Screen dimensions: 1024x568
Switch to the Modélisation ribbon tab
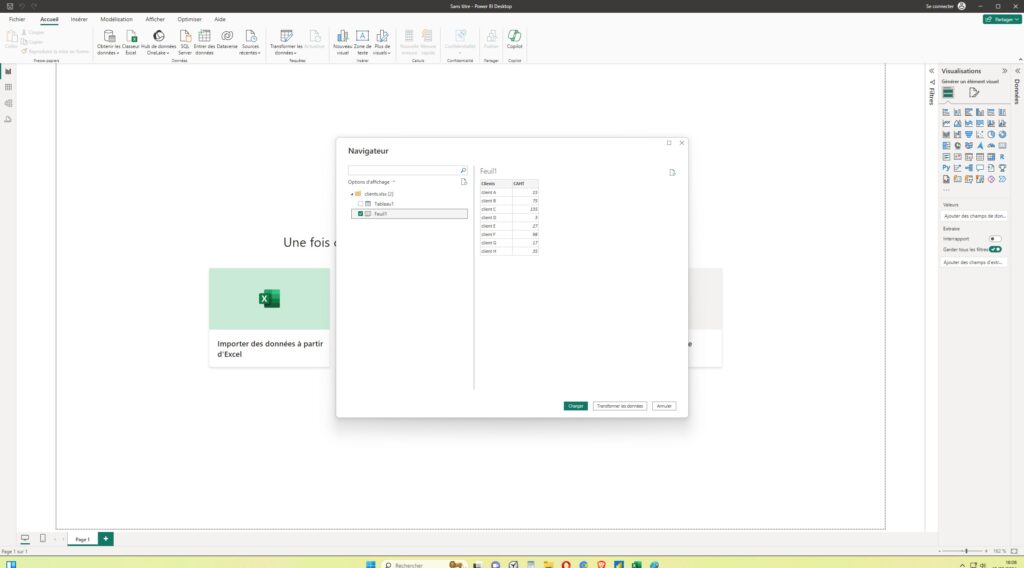[116, 20]
